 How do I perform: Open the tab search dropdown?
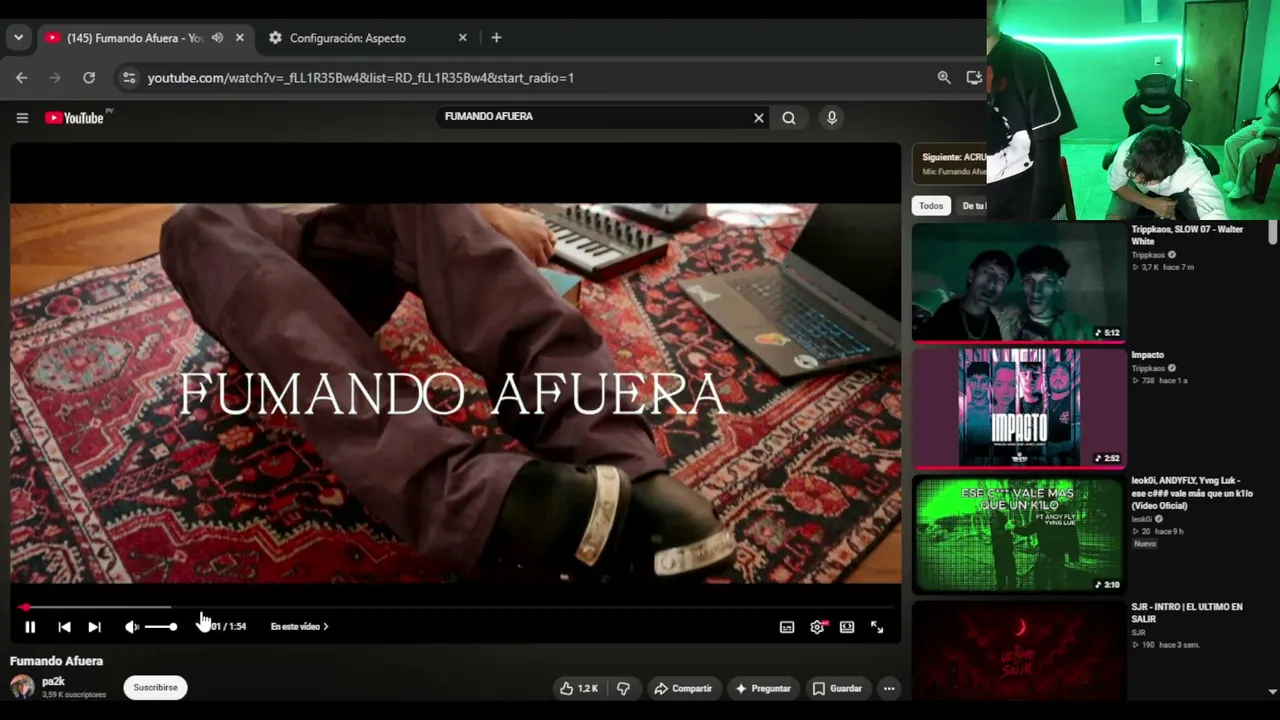point(18,38)
